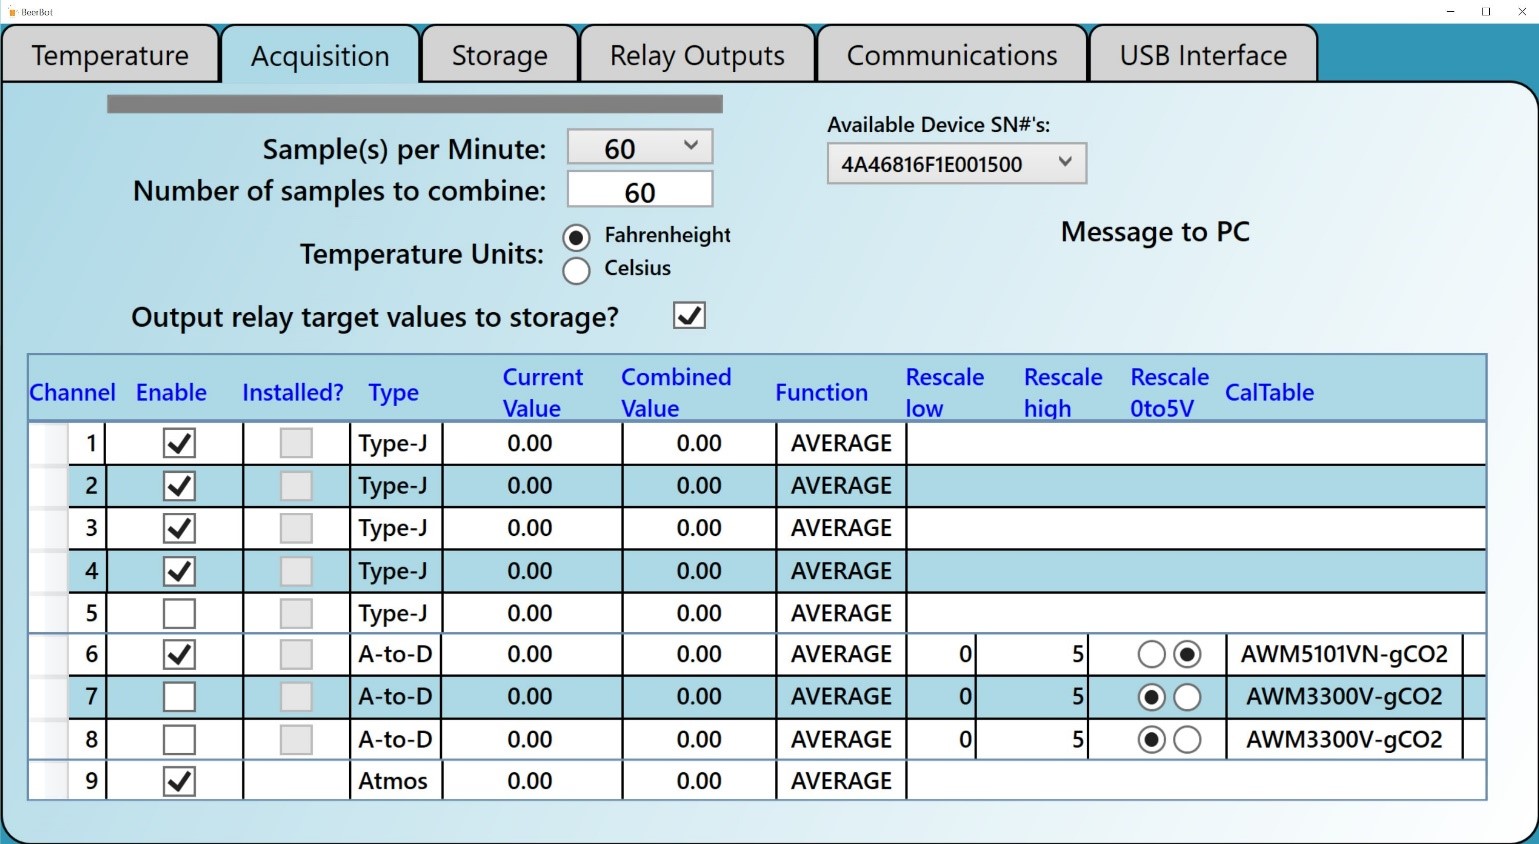Open the Available Device SN# dropdown
Viewport: 1539px width, 844px height.
(x=956, y=164)
